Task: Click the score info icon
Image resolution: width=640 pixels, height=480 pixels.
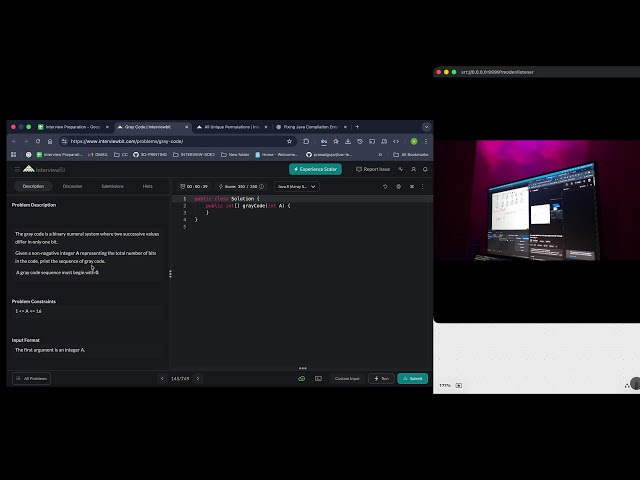Action: pos(262,187)
